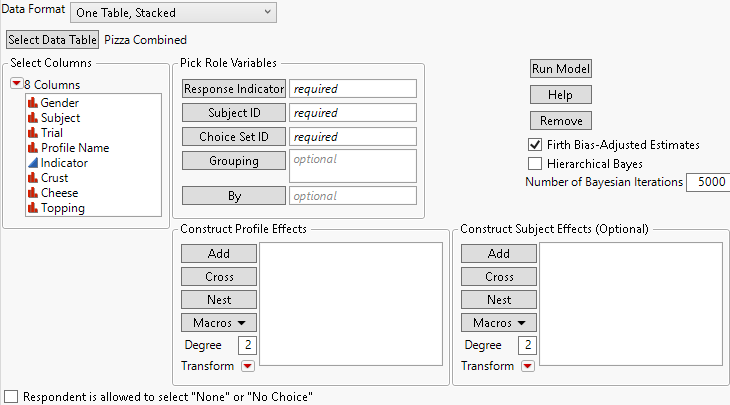Open the Subject Effects Macros menu
Image resolution: width=730 pixels, height=405 pixels.
(498, 322)
